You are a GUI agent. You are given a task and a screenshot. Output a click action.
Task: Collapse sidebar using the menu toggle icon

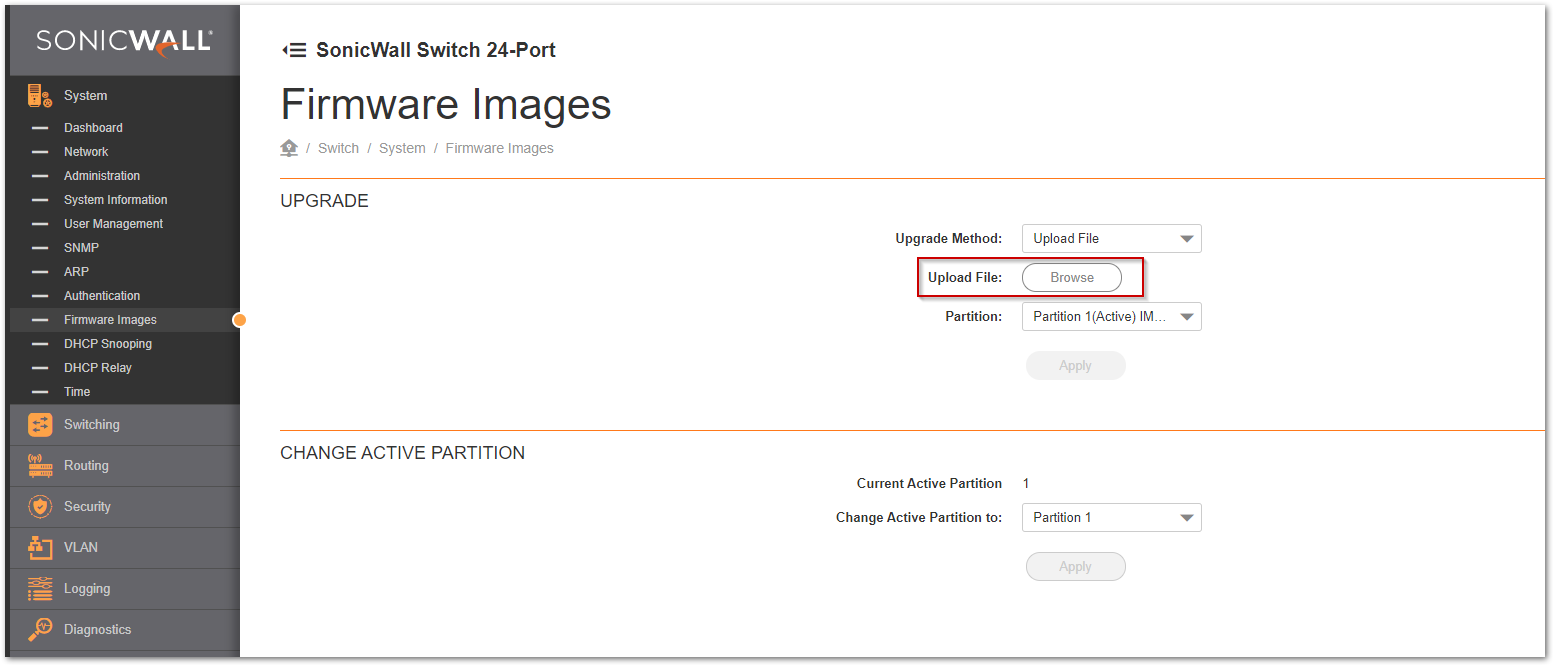(x=294, y=50)
